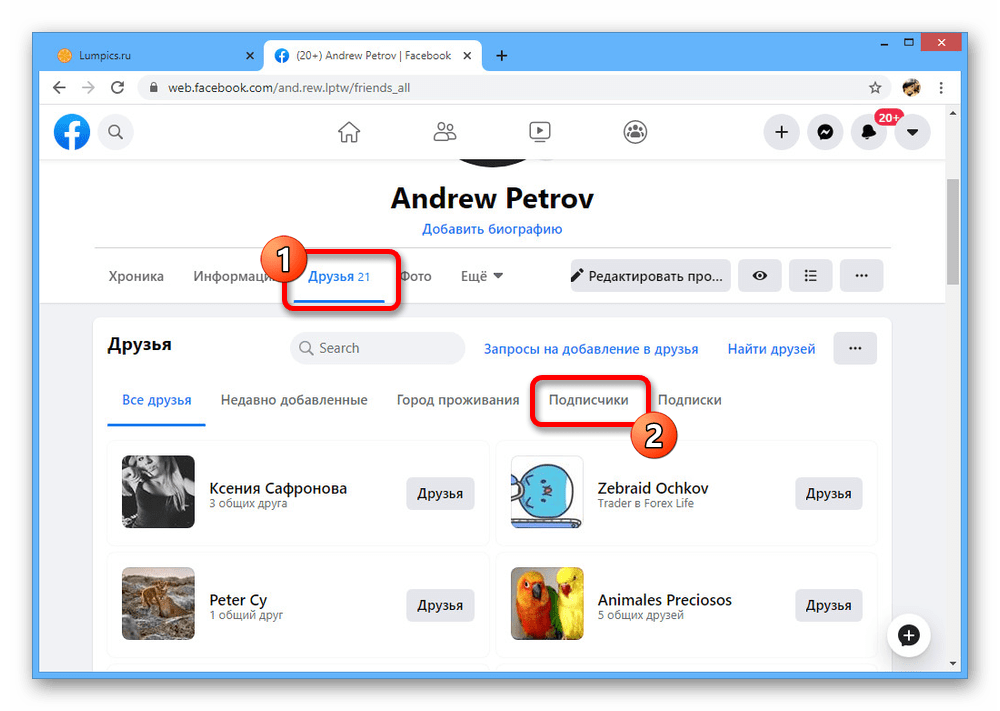Screen dimensions: 1000x711
Task: Click the 3 общих друга text
Action: 248,503
